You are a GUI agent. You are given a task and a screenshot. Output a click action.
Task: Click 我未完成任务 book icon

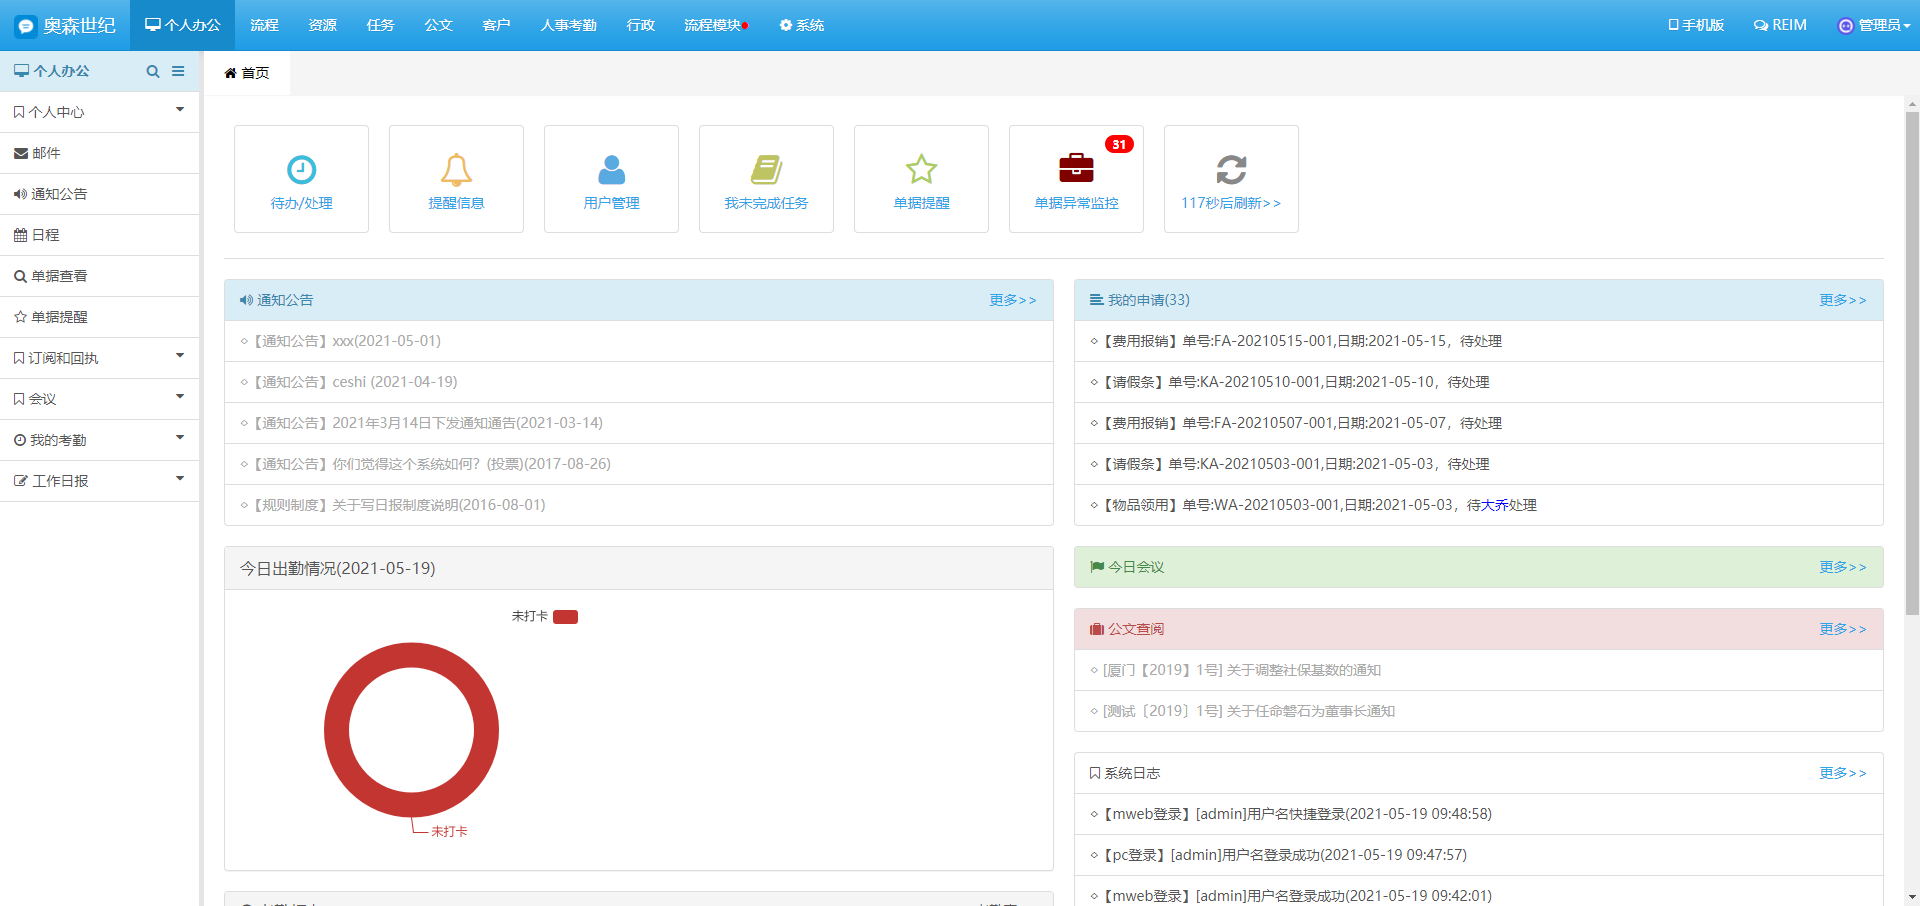(766, 170)
